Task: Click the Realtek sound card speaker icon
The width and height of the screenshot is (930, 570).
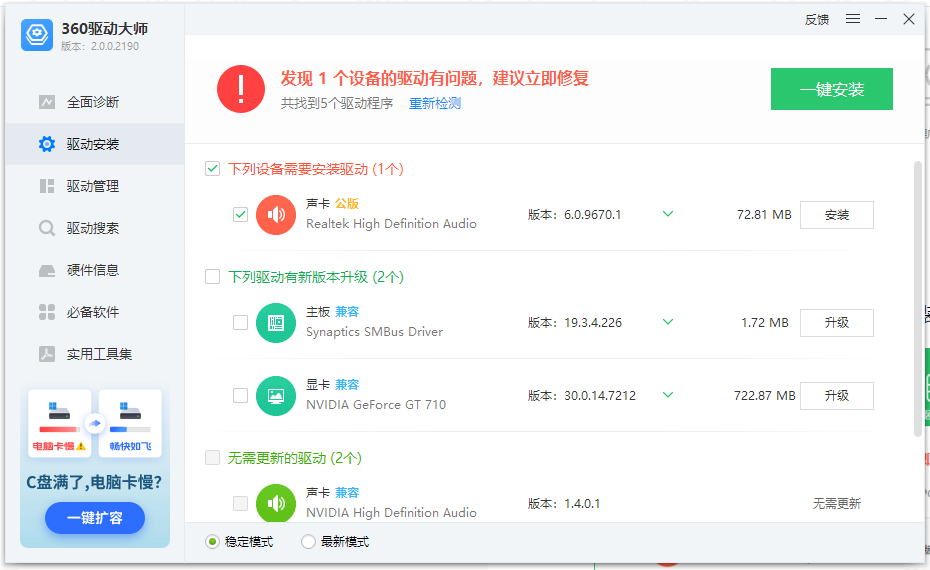Action: click(276, 215)
